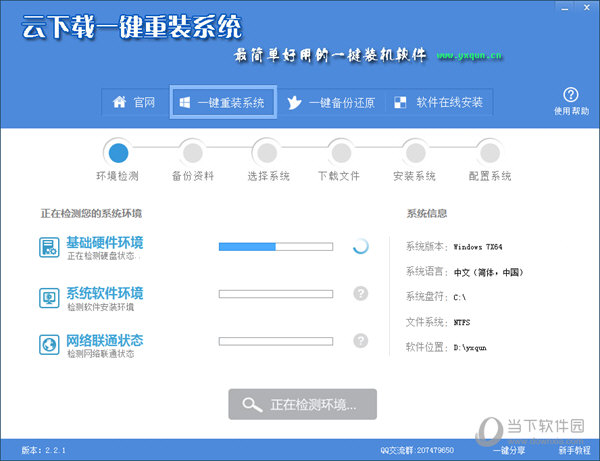
Task: Click the bird icon next to 一键备份还原
Action: pyautogui.click(x=294, y=102)
